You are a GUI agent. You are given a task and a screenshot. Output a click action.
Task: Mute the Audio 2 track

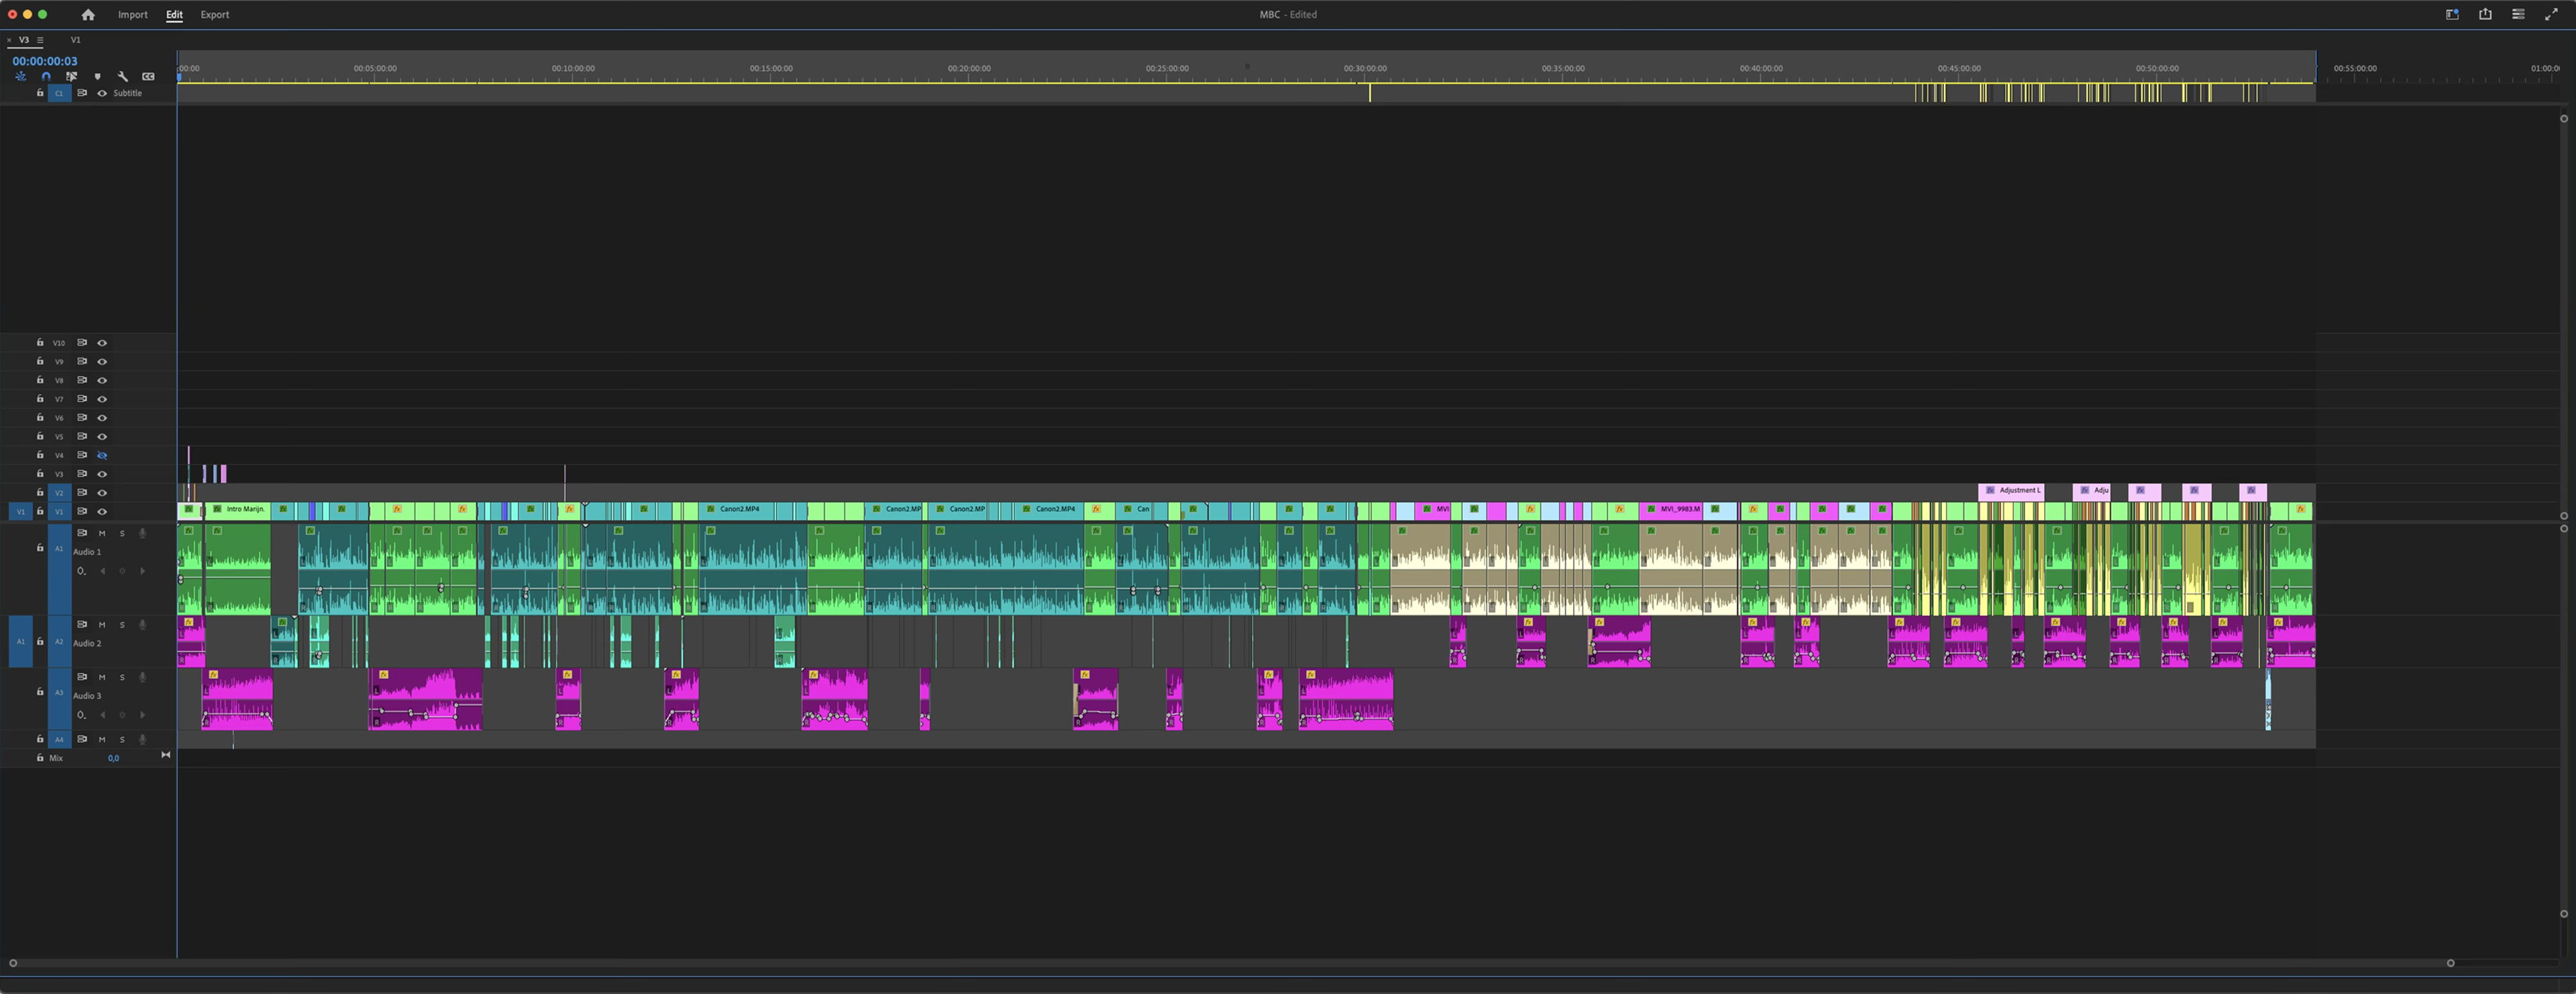[102, 625]
